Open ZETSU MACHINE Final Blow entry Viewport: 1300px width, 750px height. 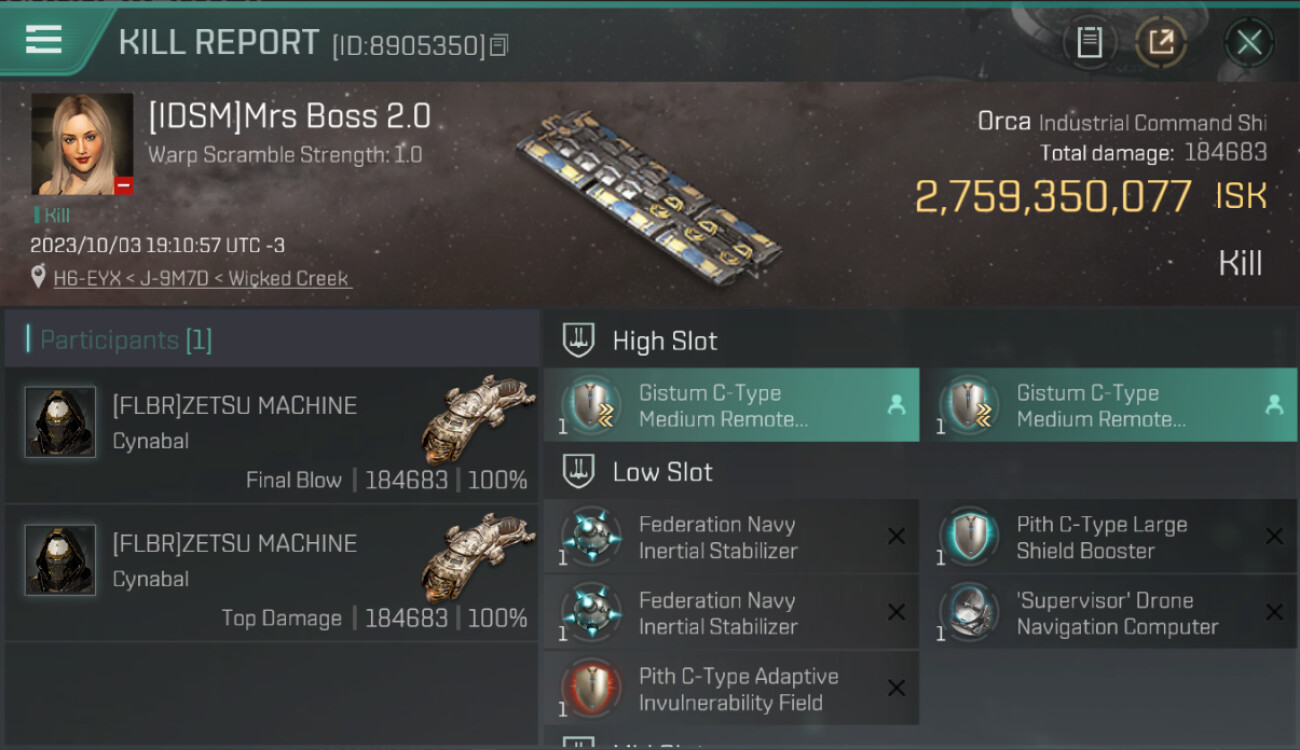click(272, 435)
